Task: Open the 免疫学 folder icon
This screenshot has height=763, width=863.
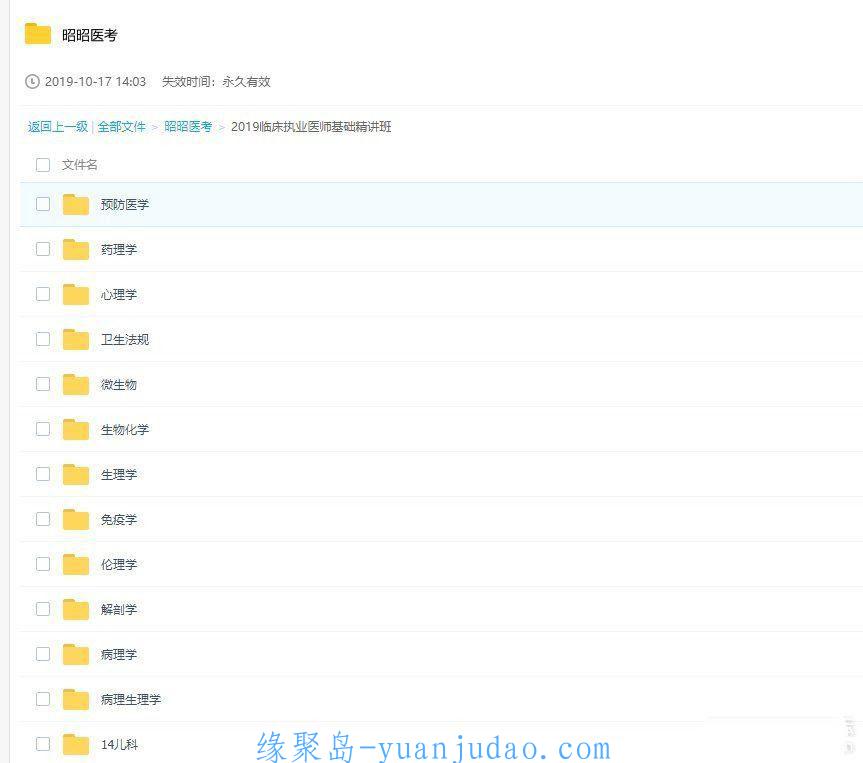Action: [75, 519]
